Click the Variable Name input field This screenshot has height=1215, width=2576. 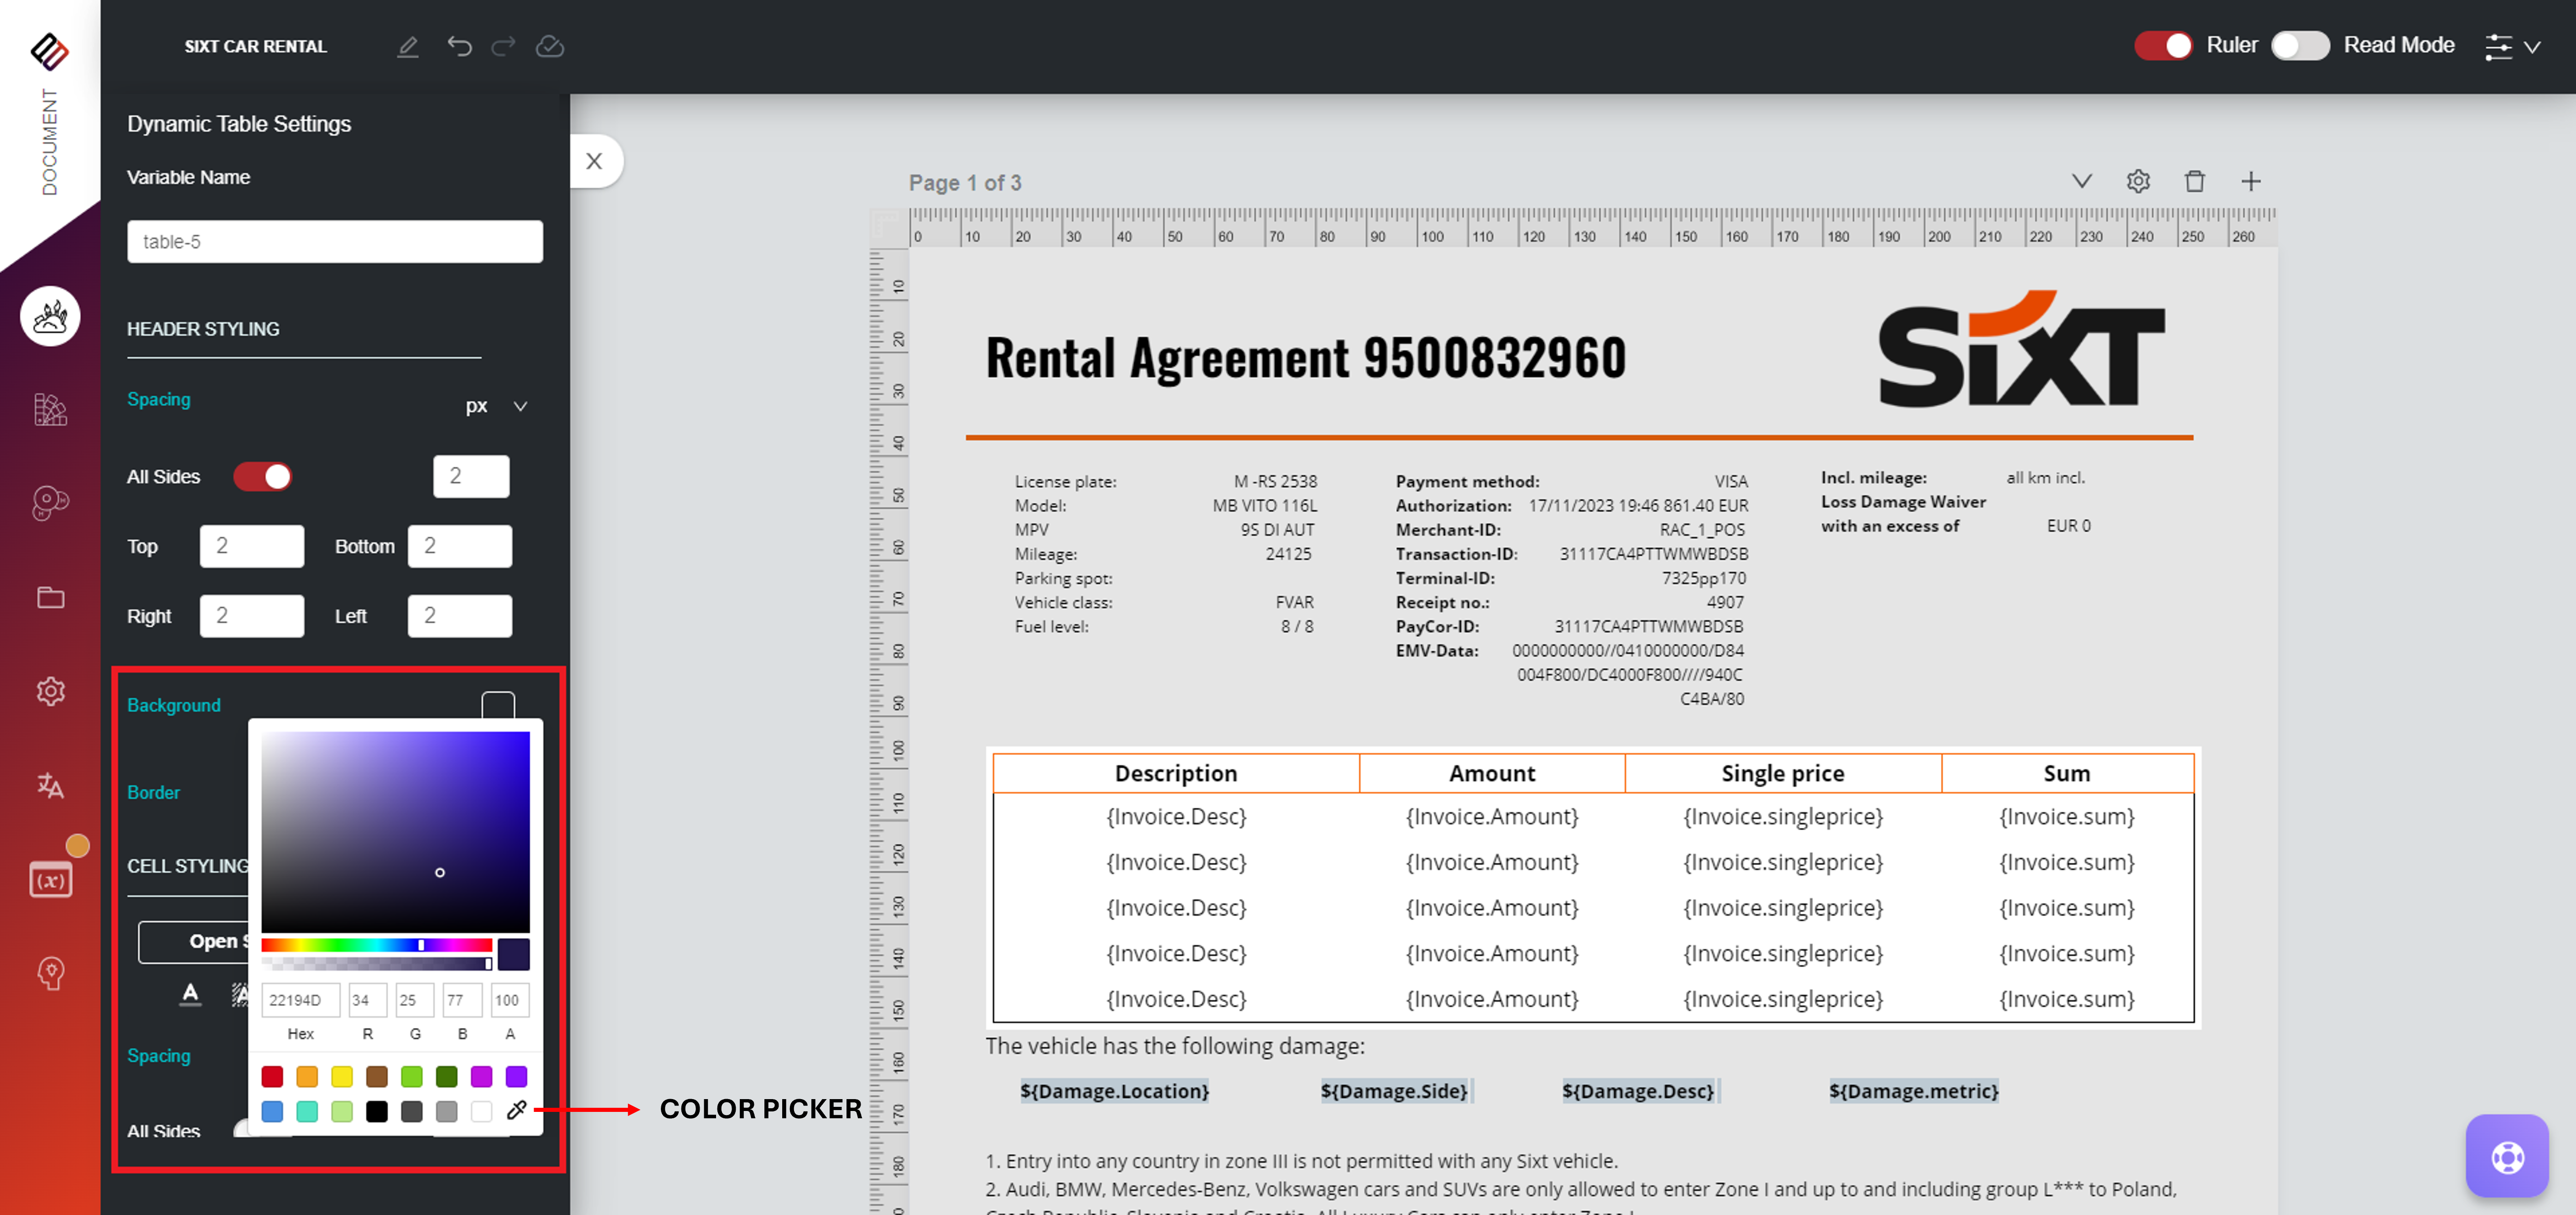(335, 241)
